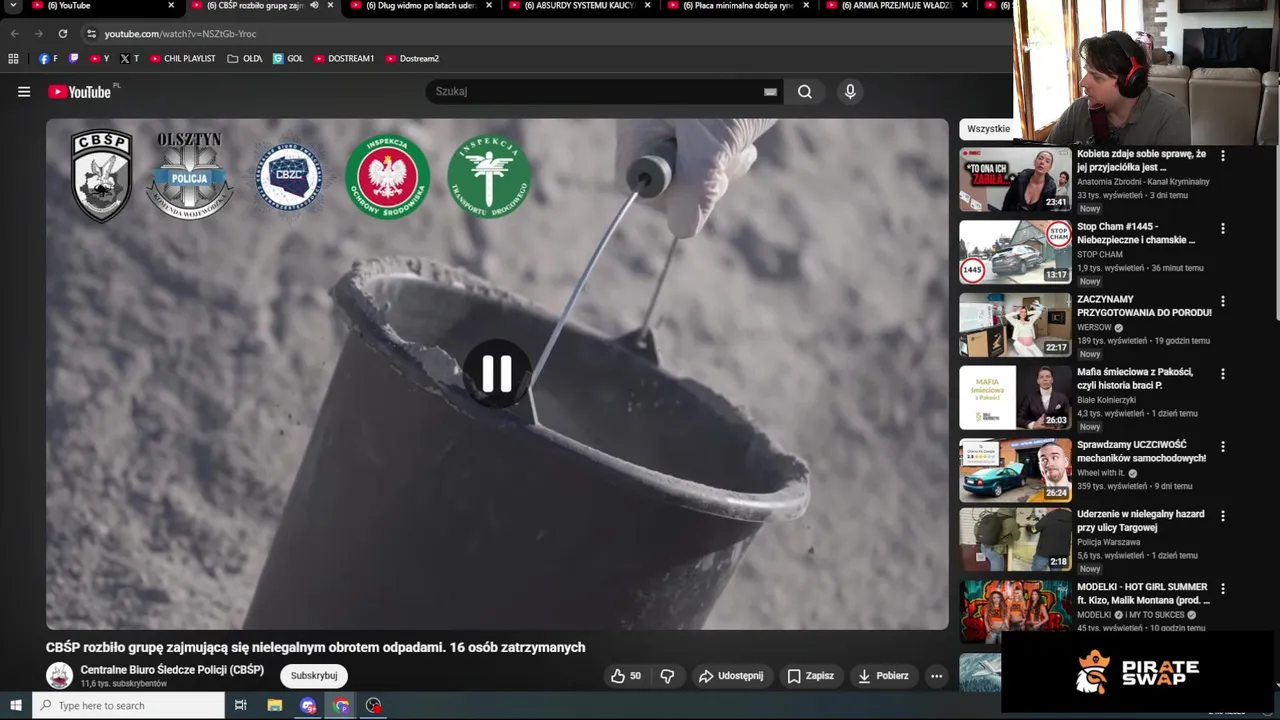
Task: Expand the OLD bookmarks folder
Action: pyautogui.click(x=245, y=59)
